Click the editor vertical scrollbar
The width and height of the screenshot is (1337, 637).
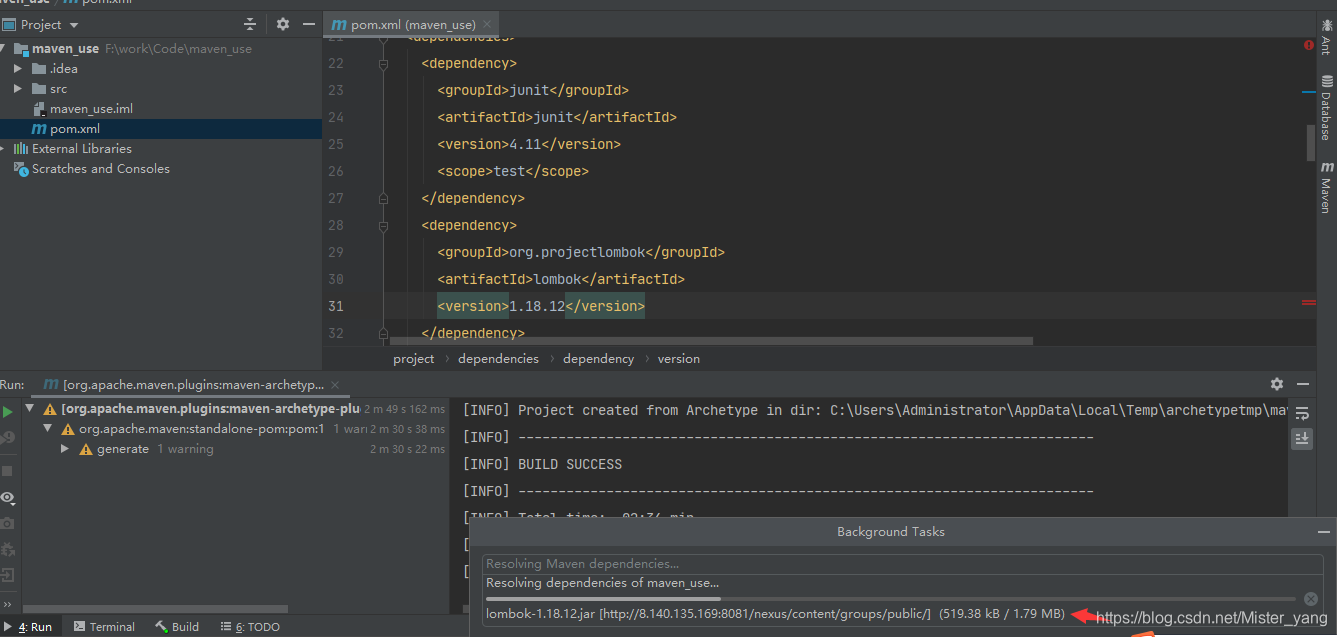pos(1311,143)
